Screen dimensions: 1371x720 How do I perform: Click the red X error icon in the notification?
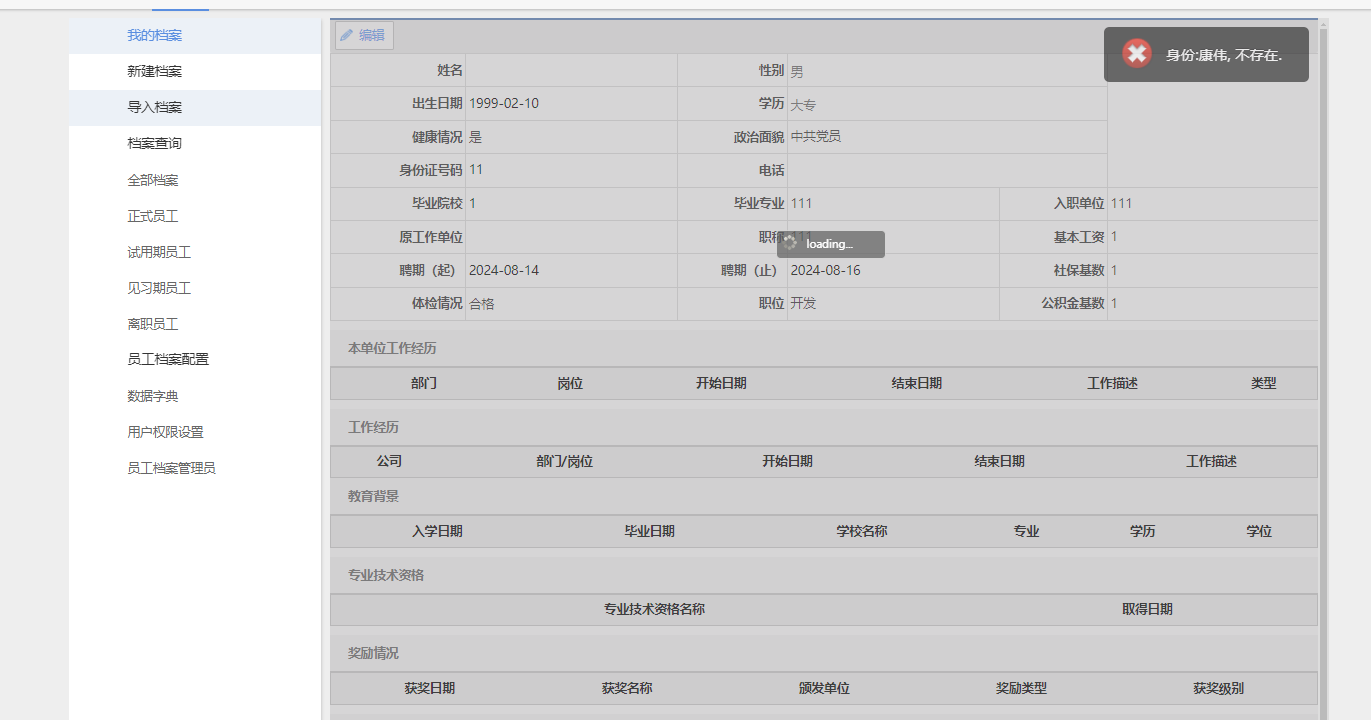click(x=1136, y=53)
